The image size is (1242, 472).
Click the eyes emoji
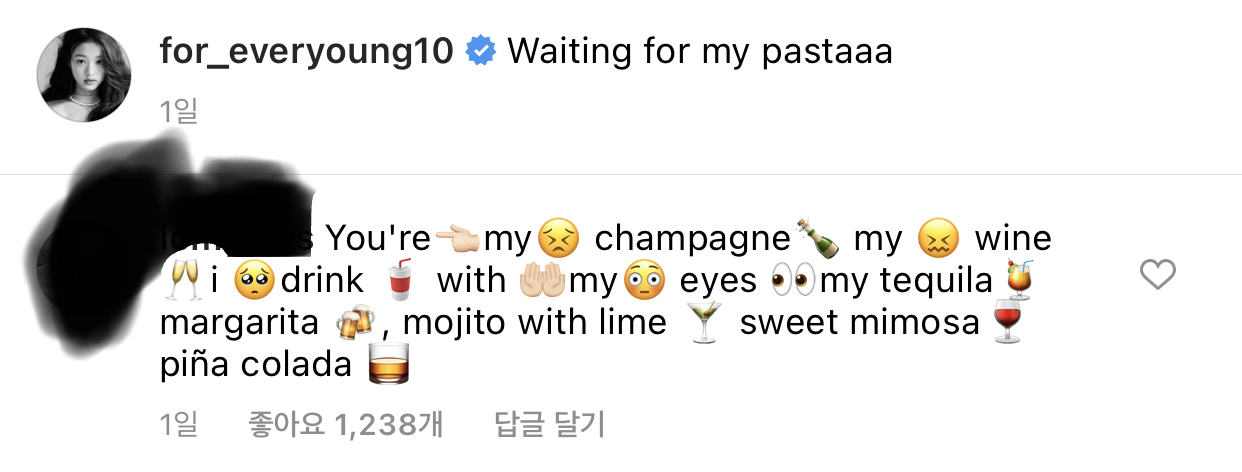pos(792,282)
